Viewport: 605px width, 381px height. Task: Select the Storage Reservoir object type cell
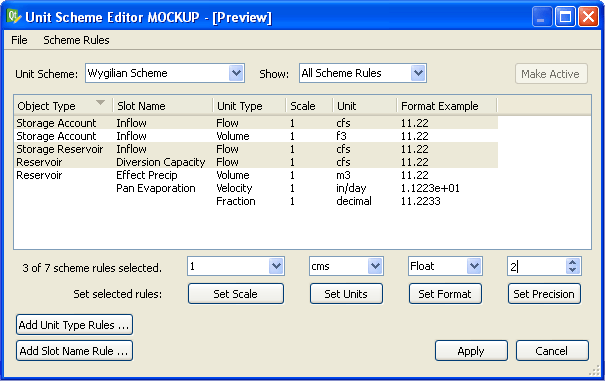[x=60, y=149]
